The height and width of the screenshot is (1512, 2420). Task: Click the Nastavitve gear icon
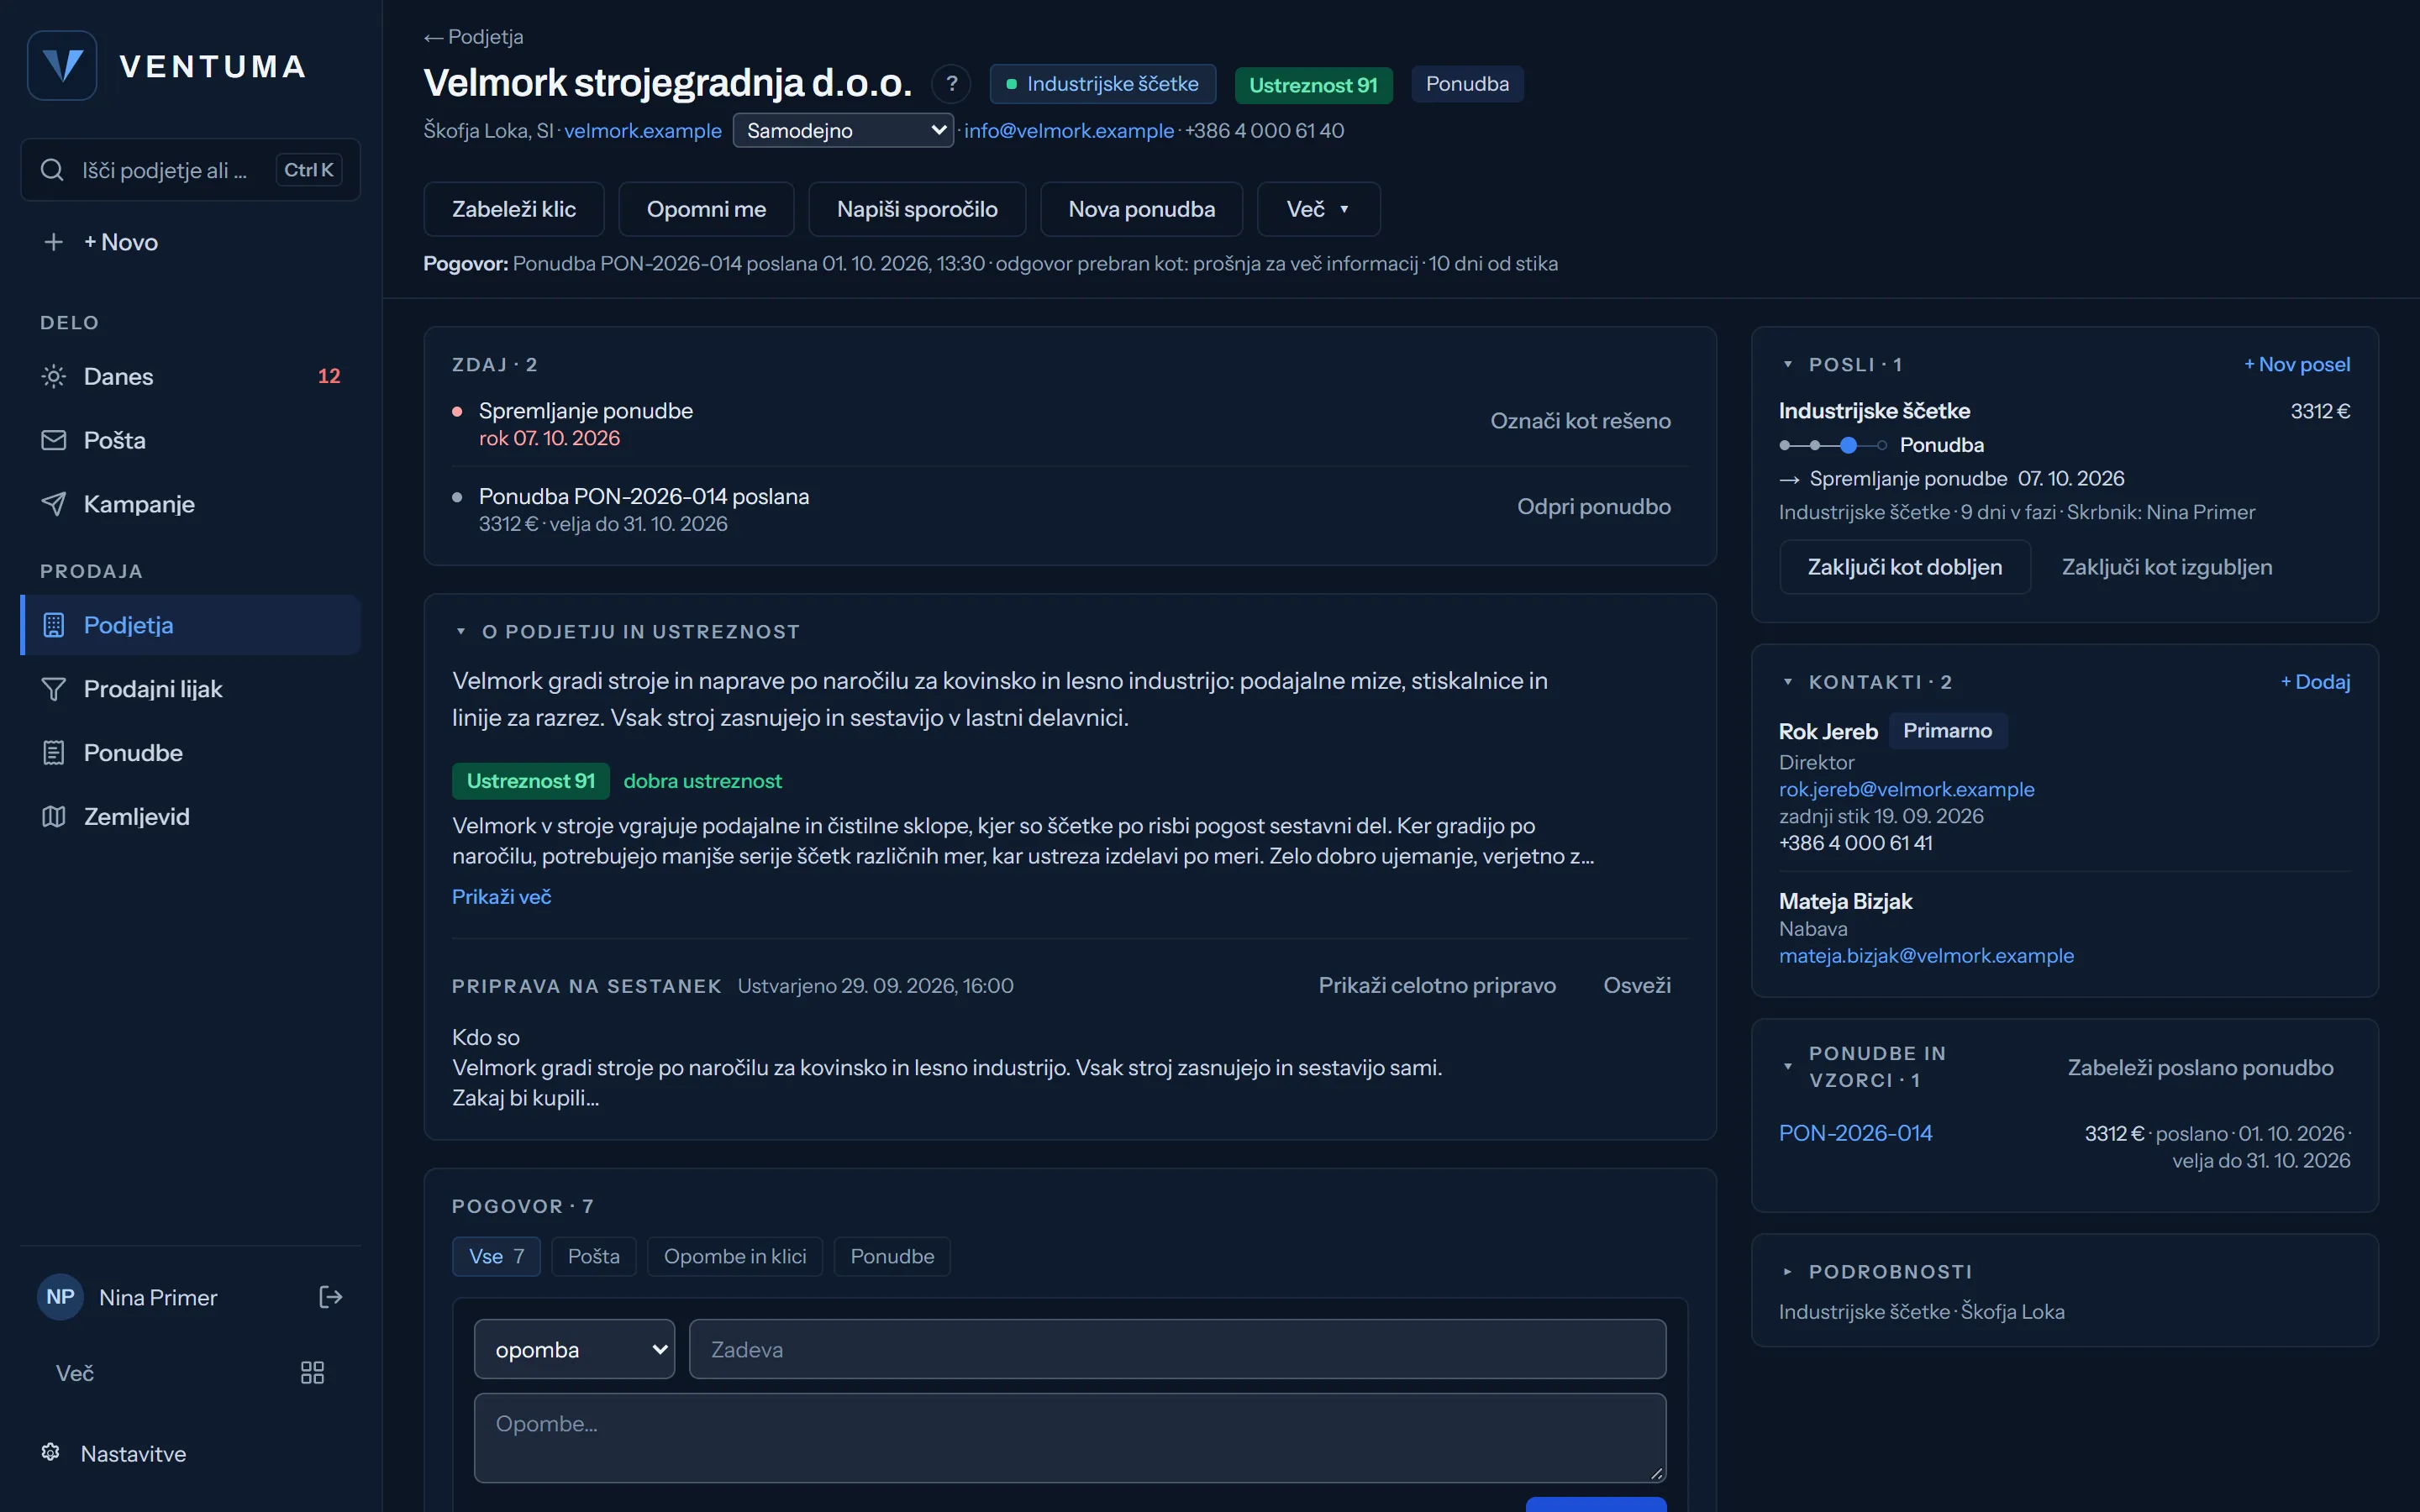51,1452
